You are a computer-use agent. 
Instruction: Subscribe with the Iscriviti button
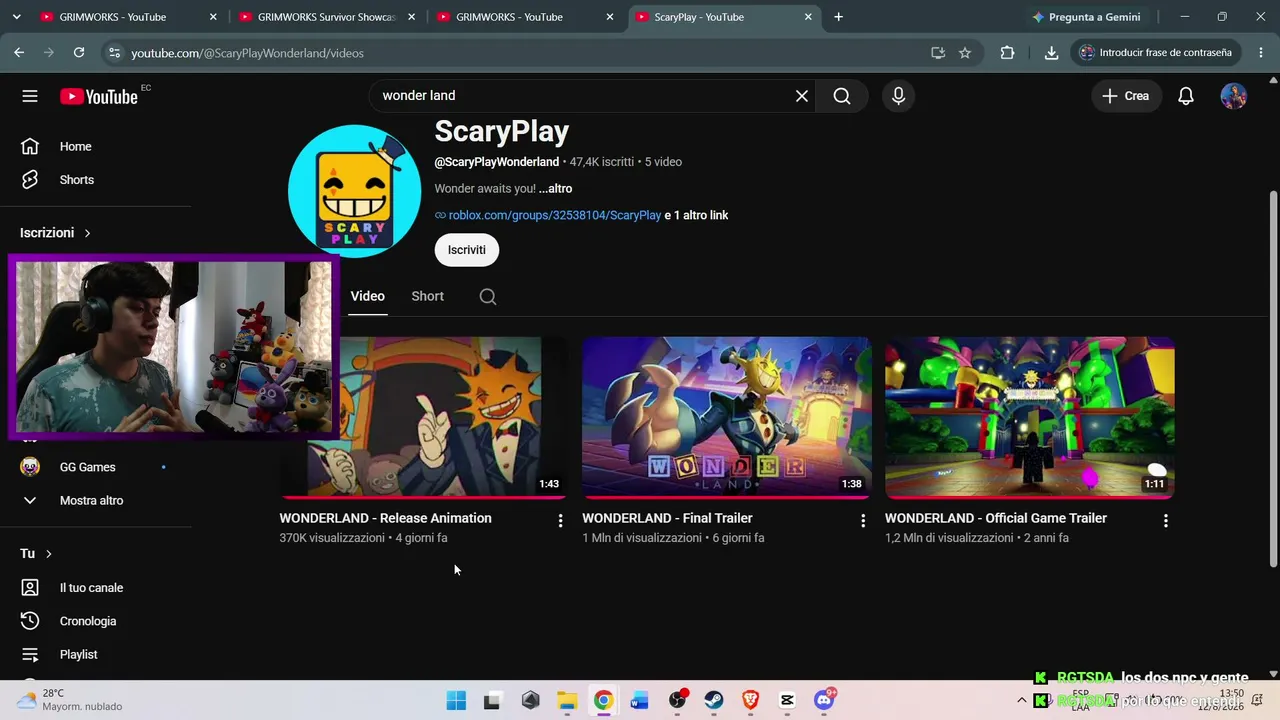(x=466, y=250)
